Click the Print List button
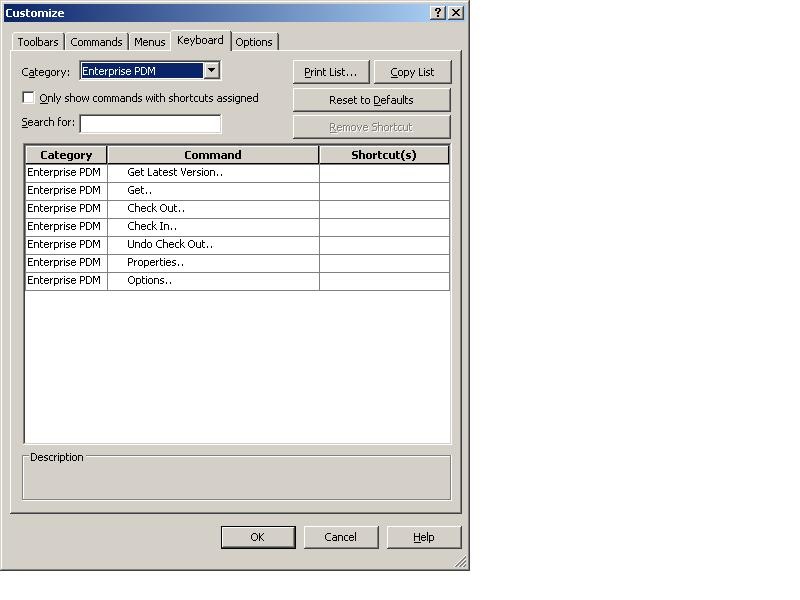 tap(331, 72)
